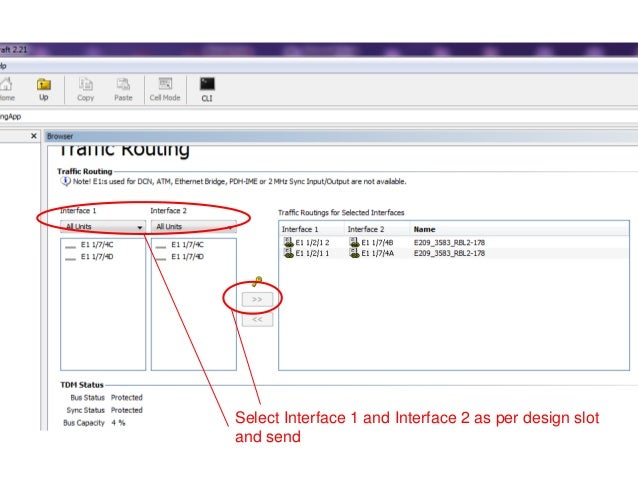The height and width of the screenshot is (479, 638).
Task: Select routing row E1 1/2/1 2
Action: 454,243
